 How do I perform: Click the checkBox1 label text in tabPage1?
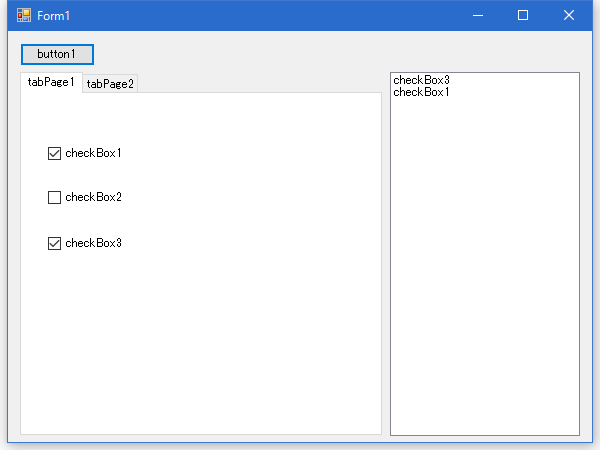[x=93, y=153]
